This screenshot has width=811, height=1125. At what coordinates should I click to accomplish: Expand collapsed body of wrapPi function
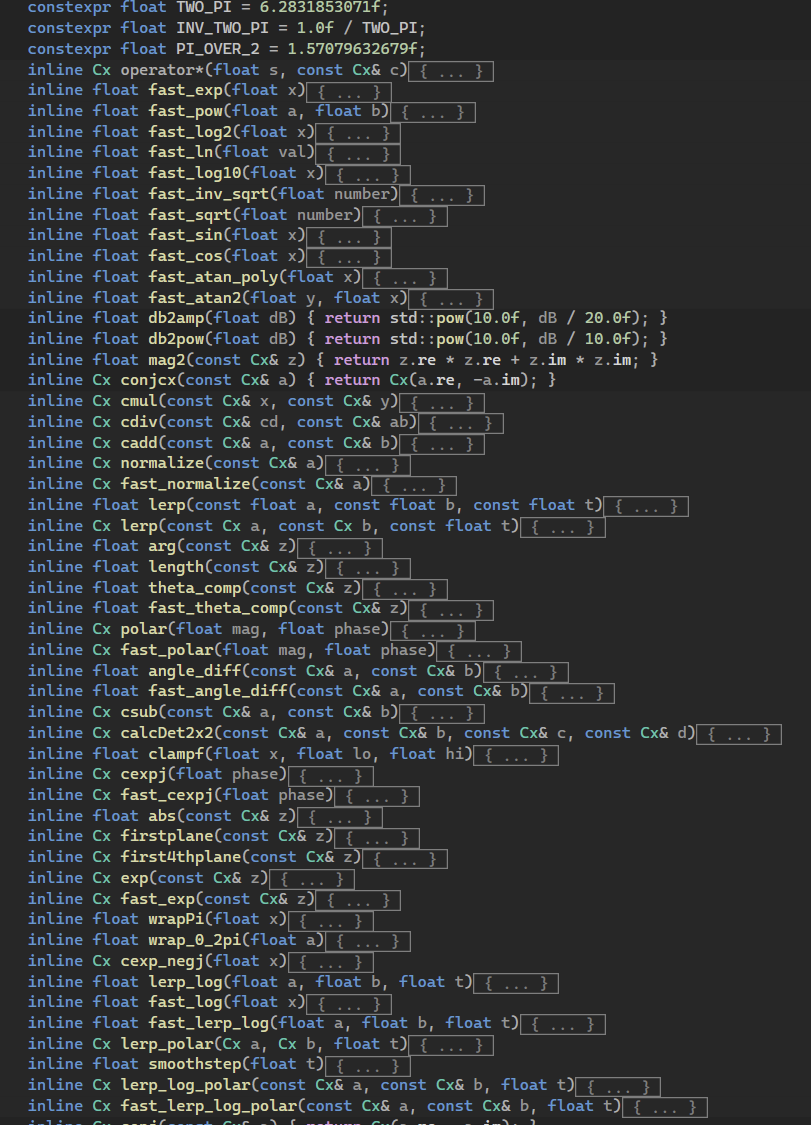click(330, 921)
